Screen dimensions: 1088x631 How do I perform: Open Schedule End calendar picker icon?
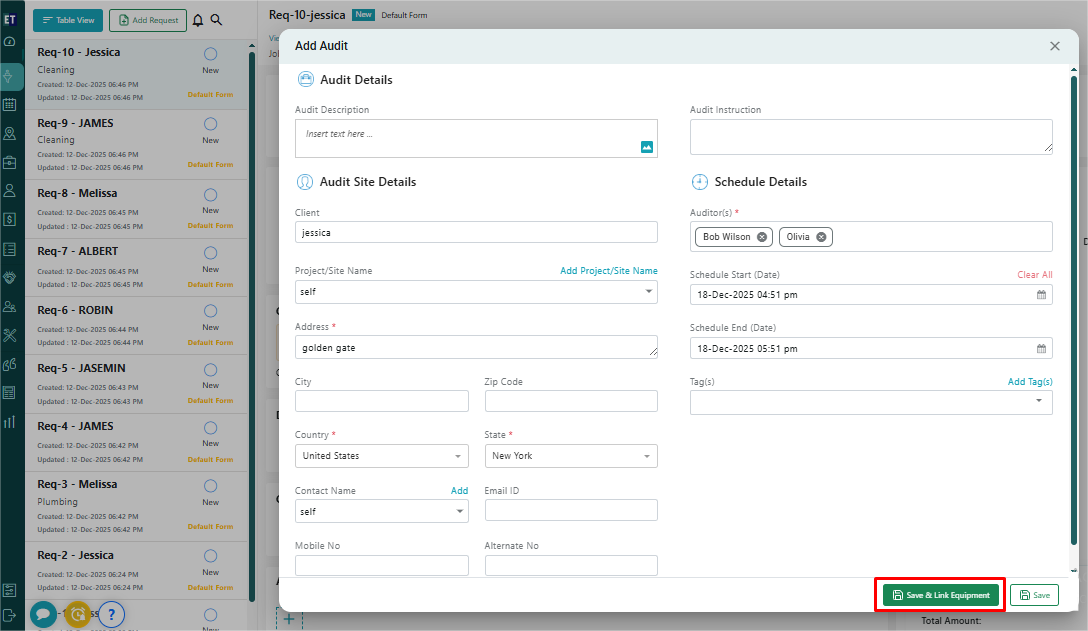[1041, 349]
